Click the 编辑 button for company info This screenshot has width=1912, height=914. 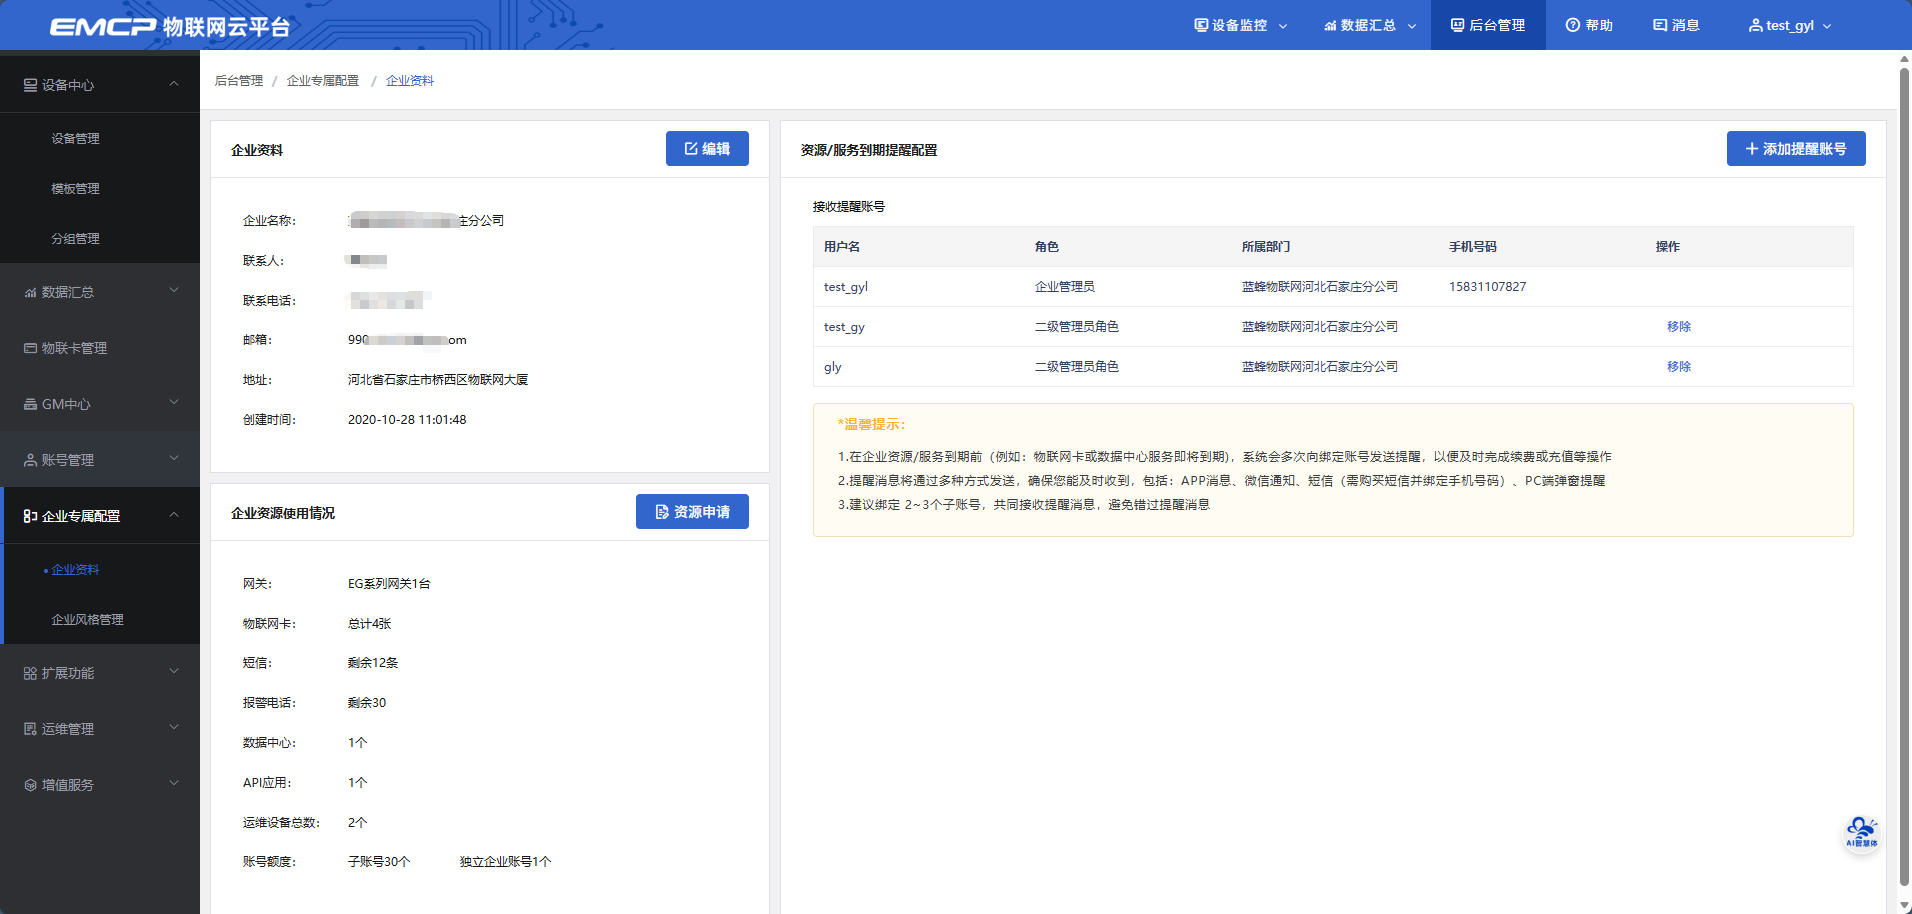707,149
